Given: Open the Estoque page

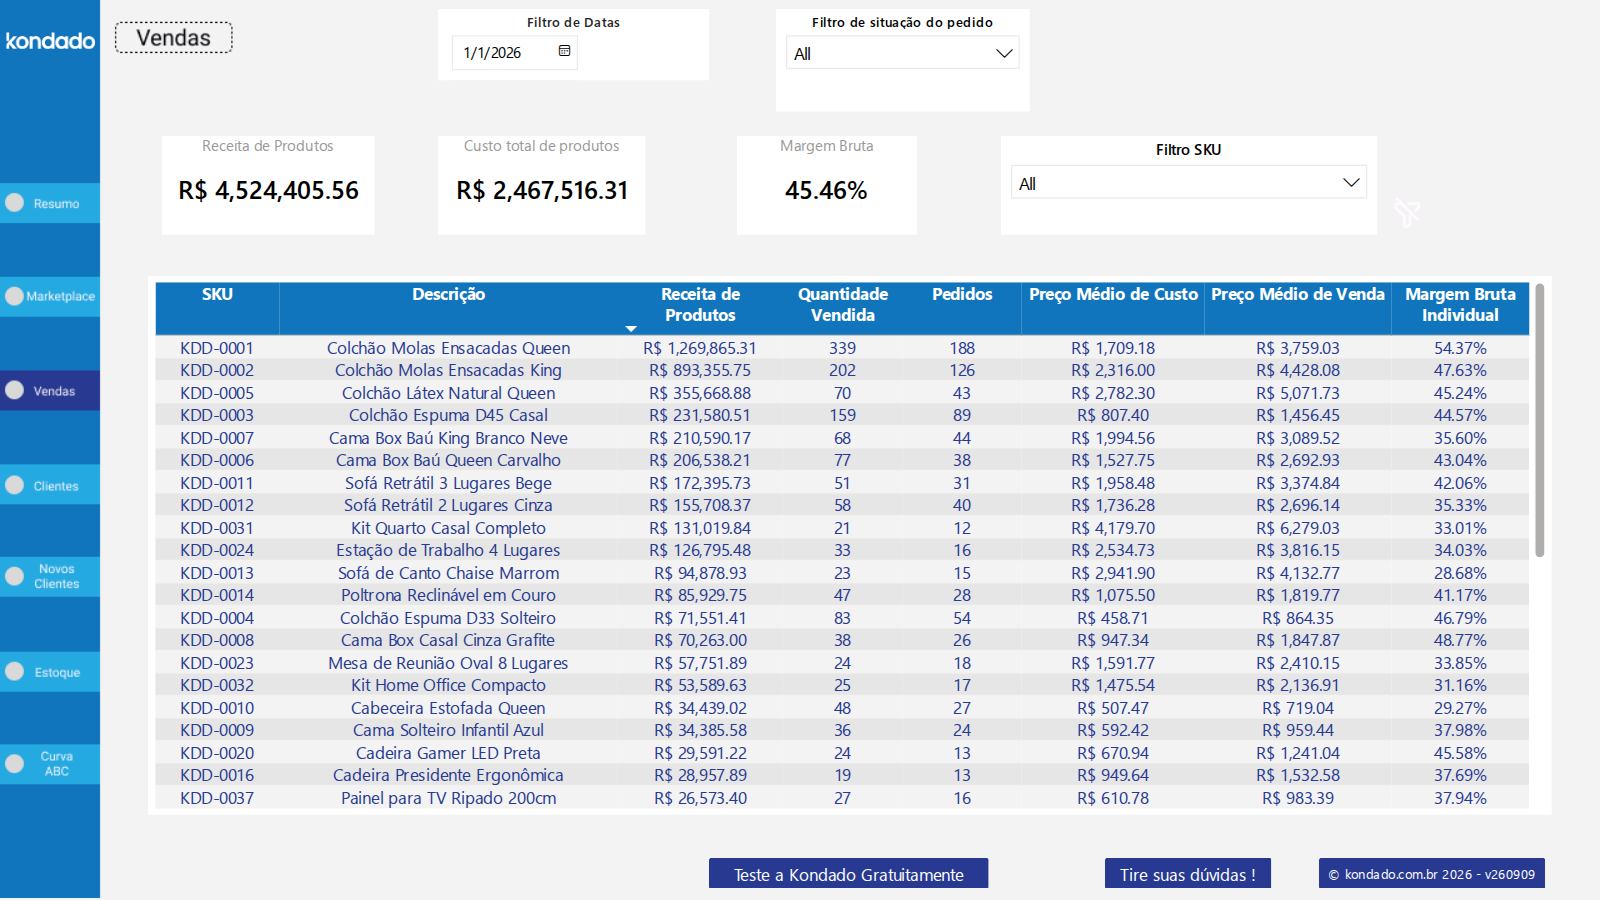Looking at the screenshot, I should tap(50, 672).
